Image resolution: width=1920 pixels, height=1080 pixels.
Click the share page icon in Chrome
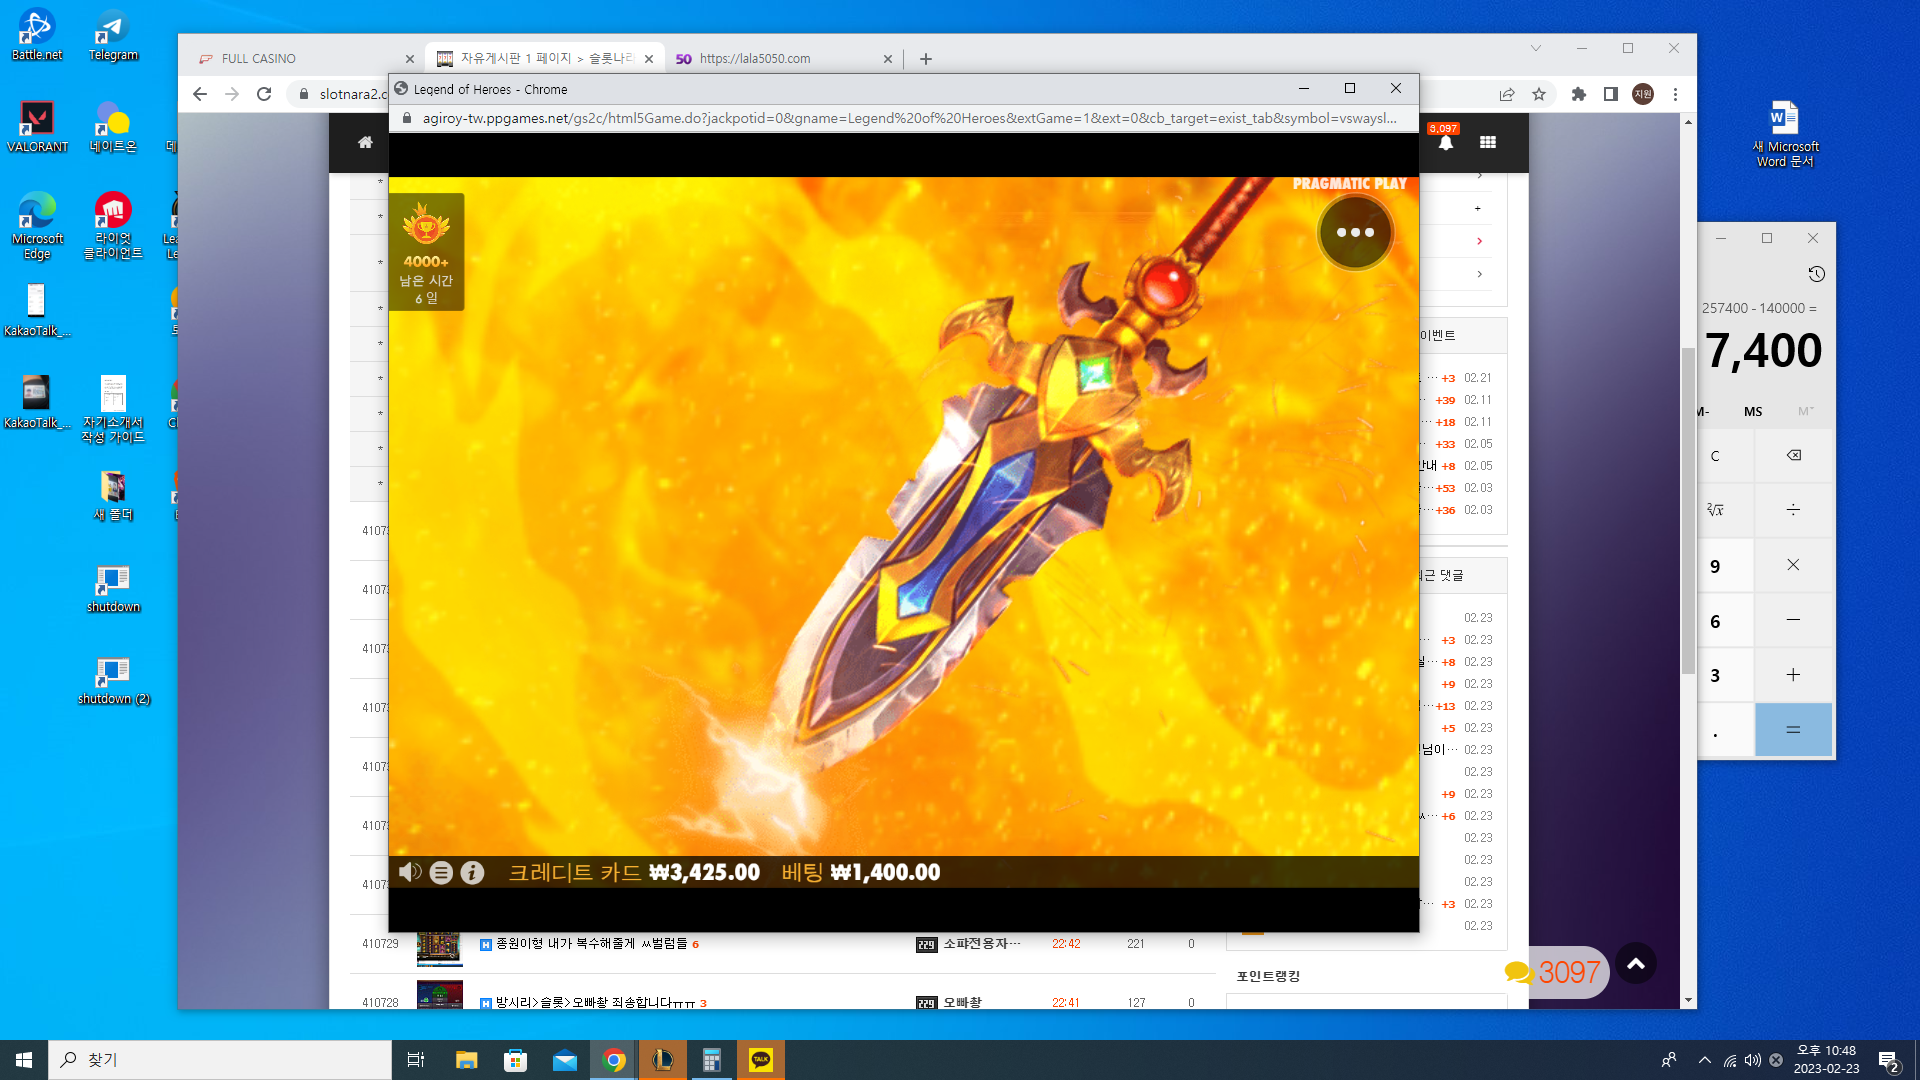[1507, 94]
